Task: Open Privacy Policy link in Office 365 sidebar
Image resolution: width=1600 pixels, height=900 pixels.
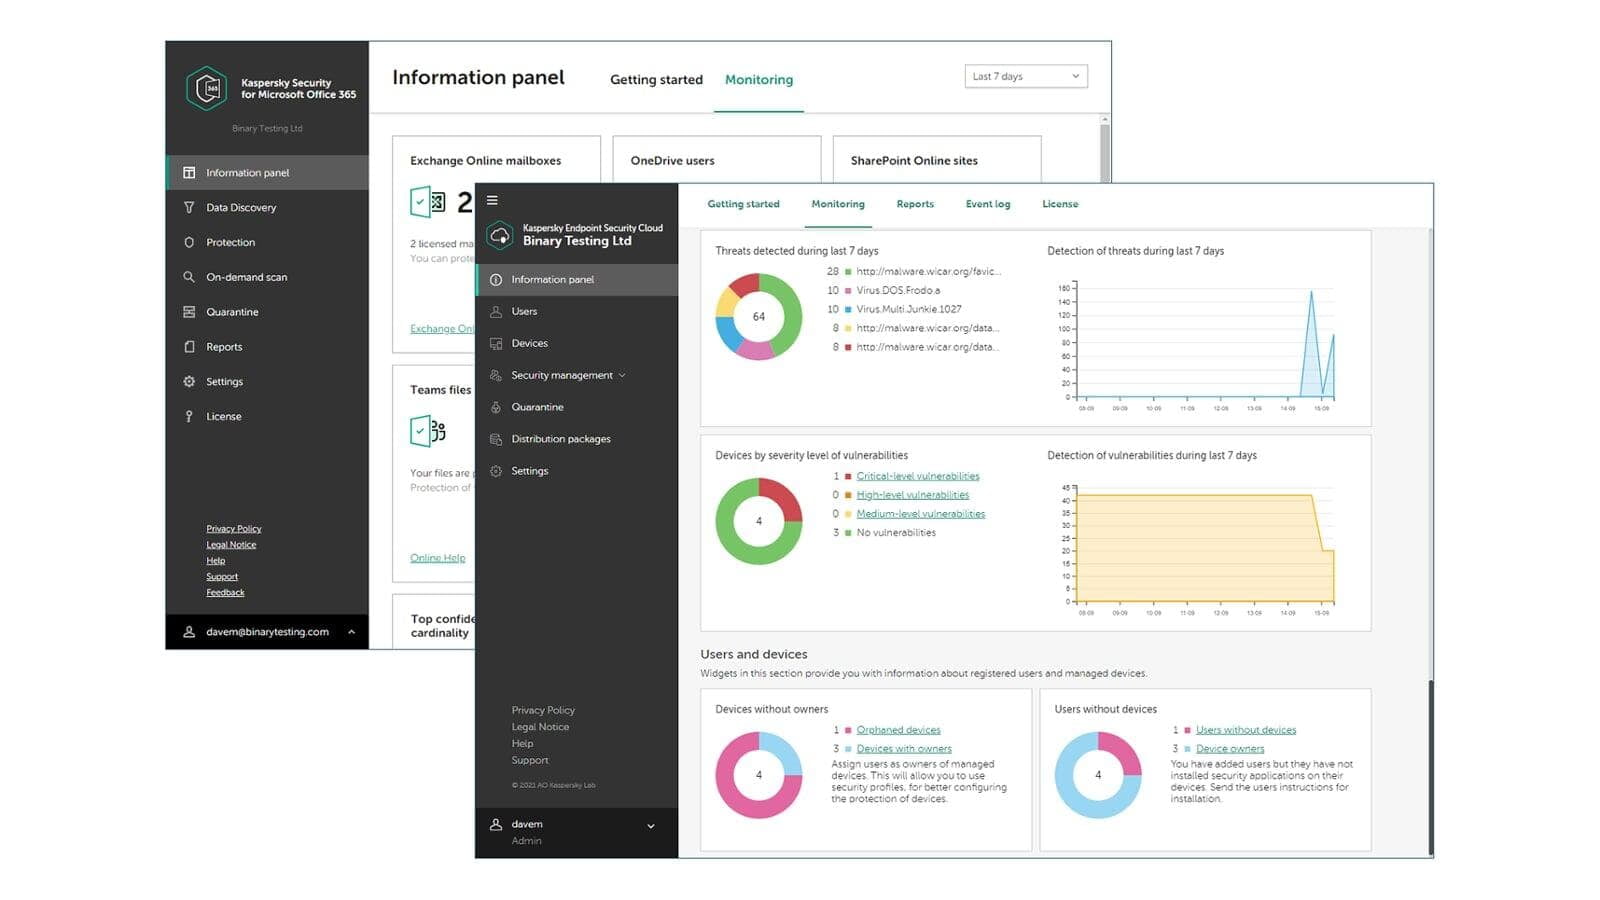Action: tap(234, 529)
